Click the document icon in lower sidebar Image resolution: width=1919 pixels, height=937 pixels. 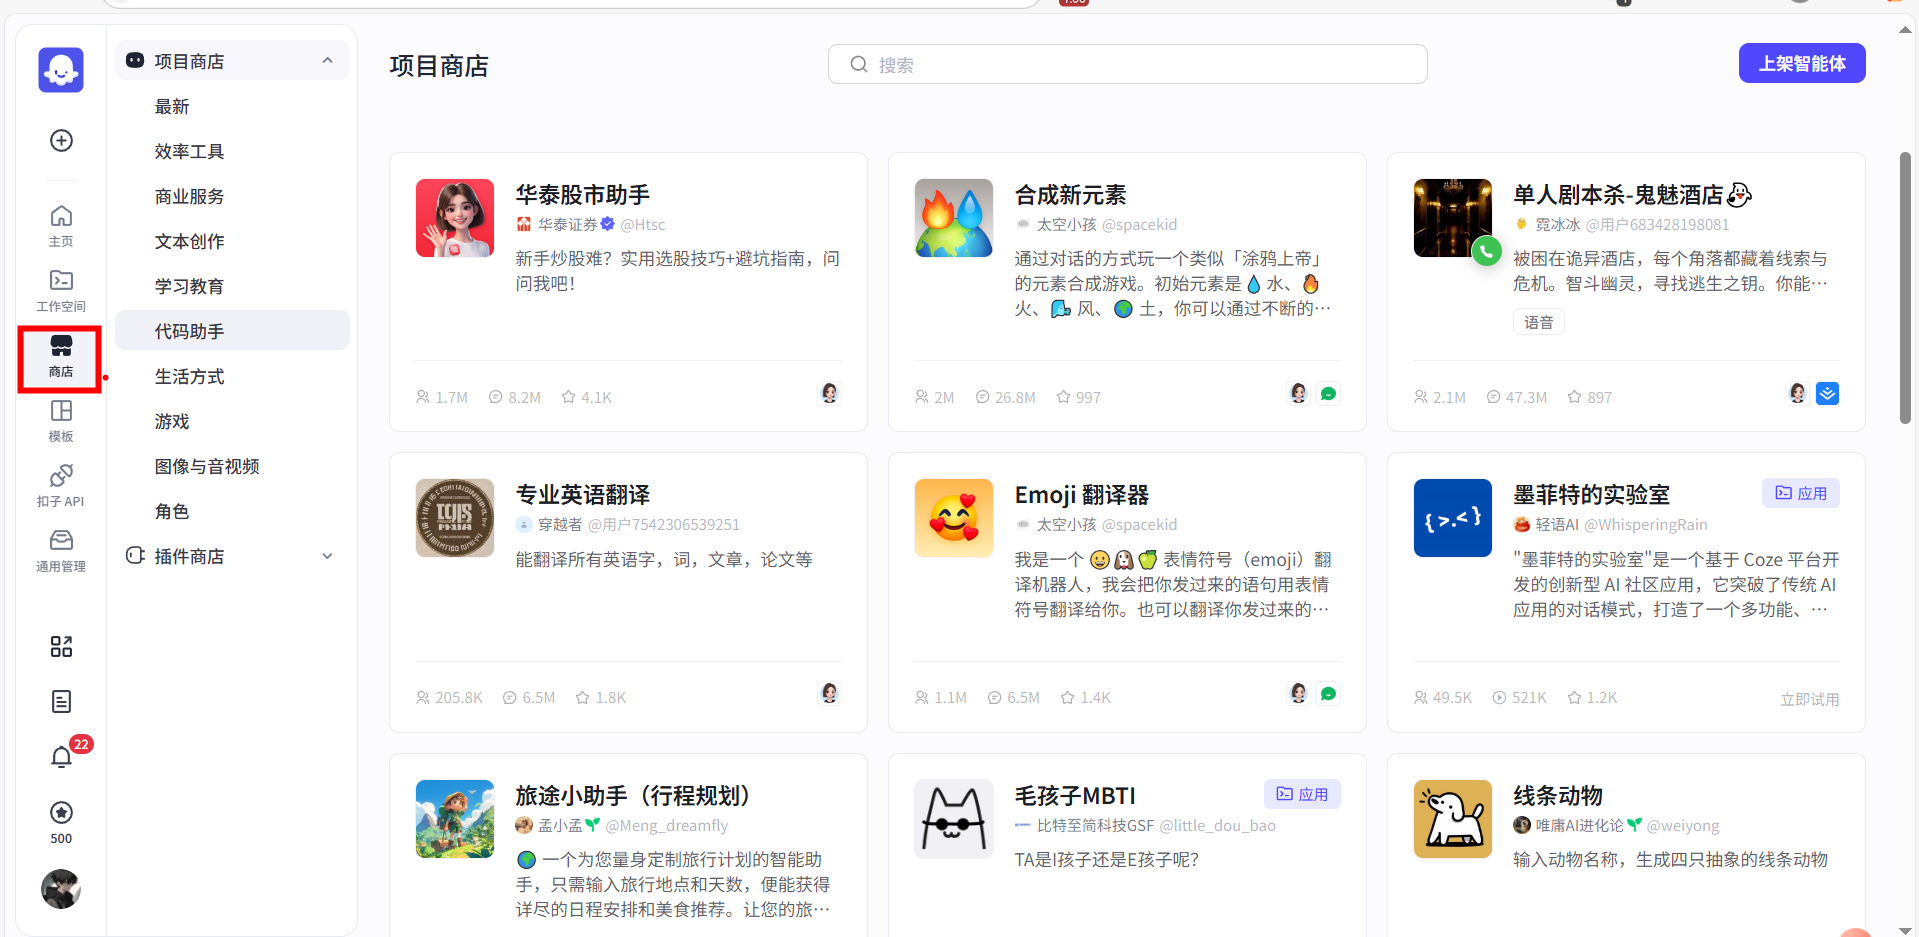pyautogui.click(x=61, y=702)
